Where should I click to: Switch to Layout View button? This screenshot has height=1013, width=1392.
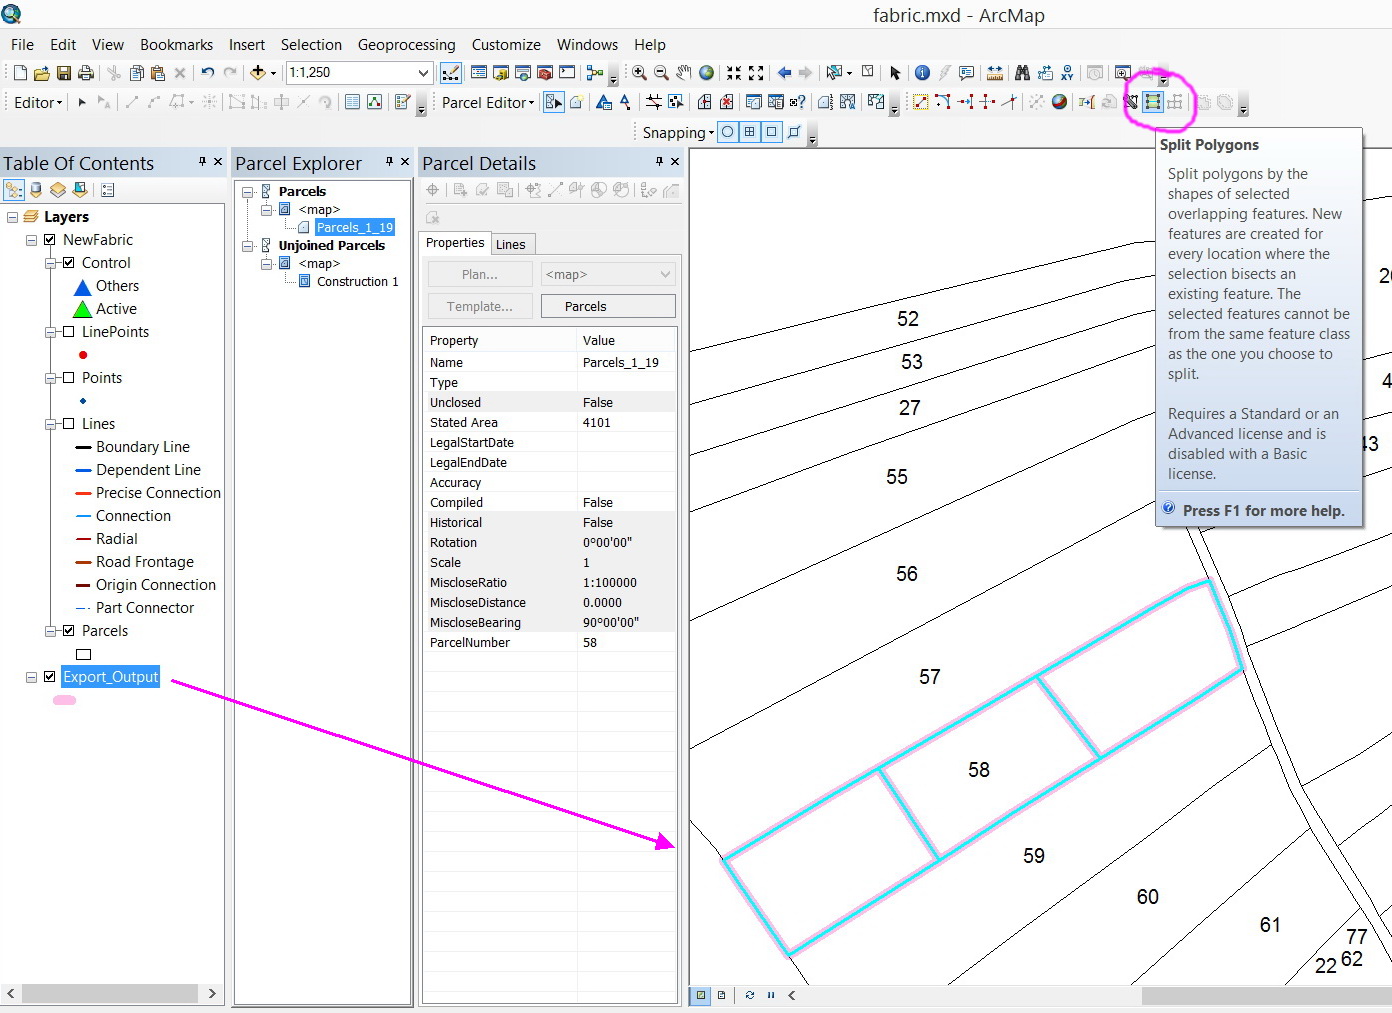tap(721, 995)
